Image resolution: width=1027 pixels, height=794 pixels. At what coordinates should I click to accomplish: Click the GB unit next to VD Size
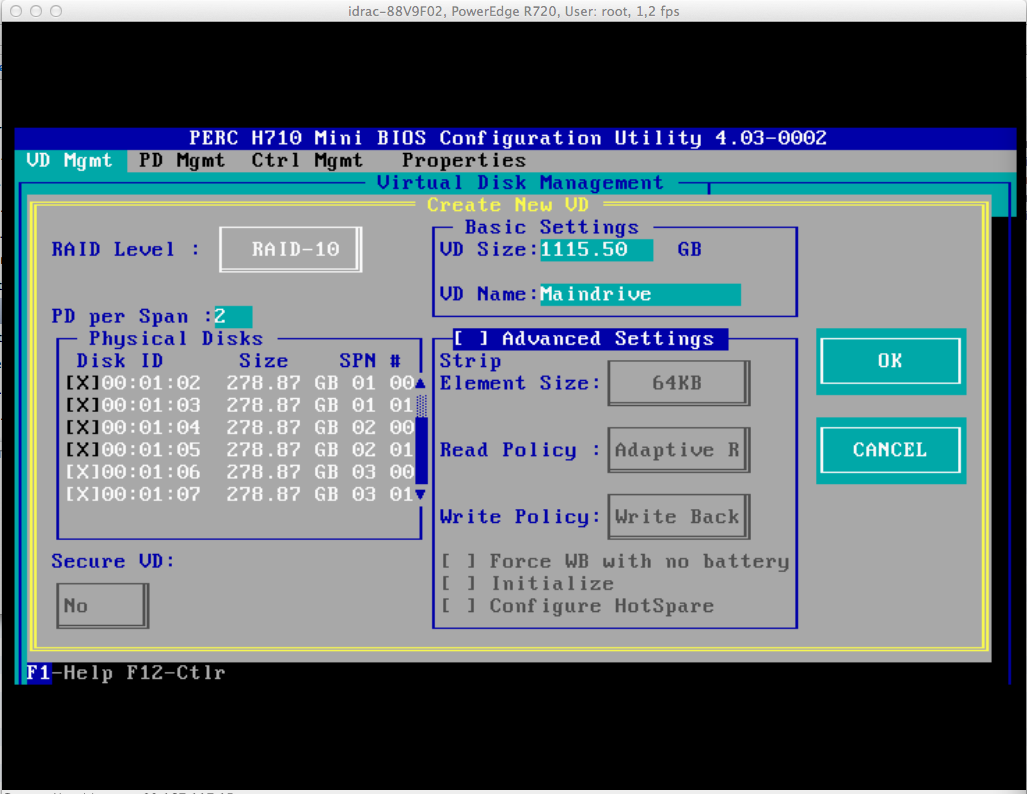click(690, 250)
